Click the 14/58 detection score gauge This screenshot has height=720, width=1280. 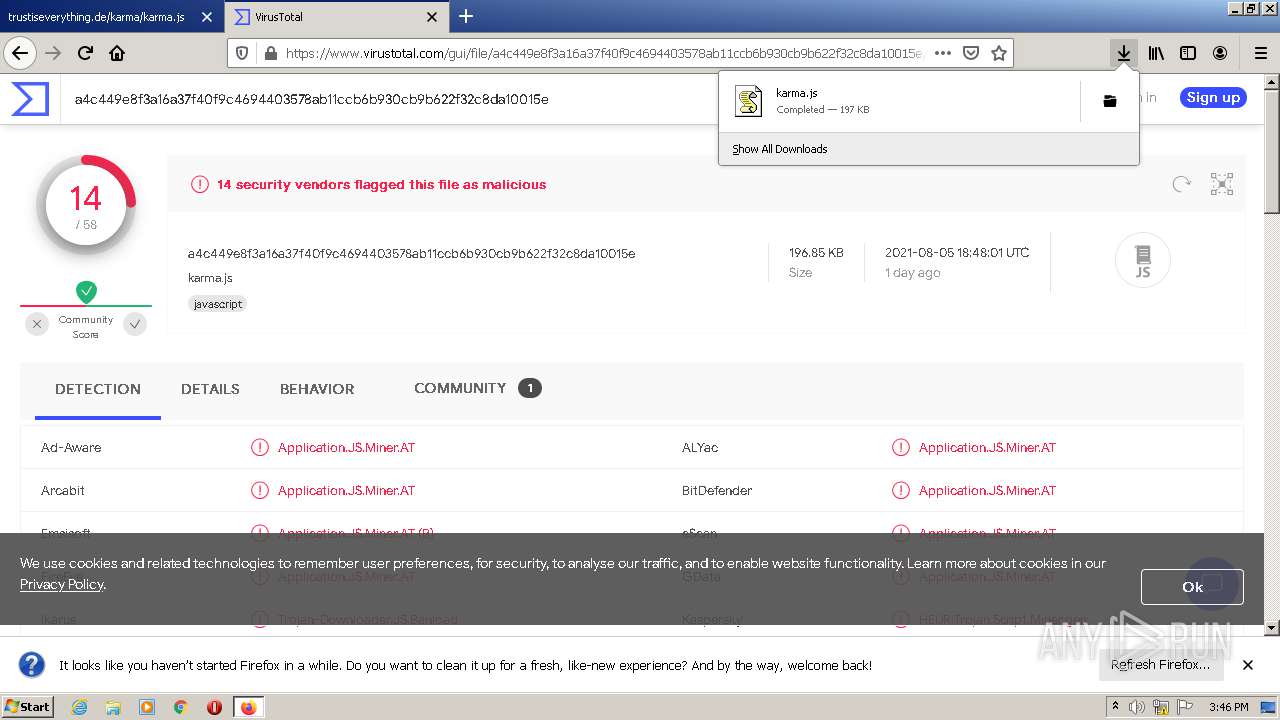tap(86, 205)
